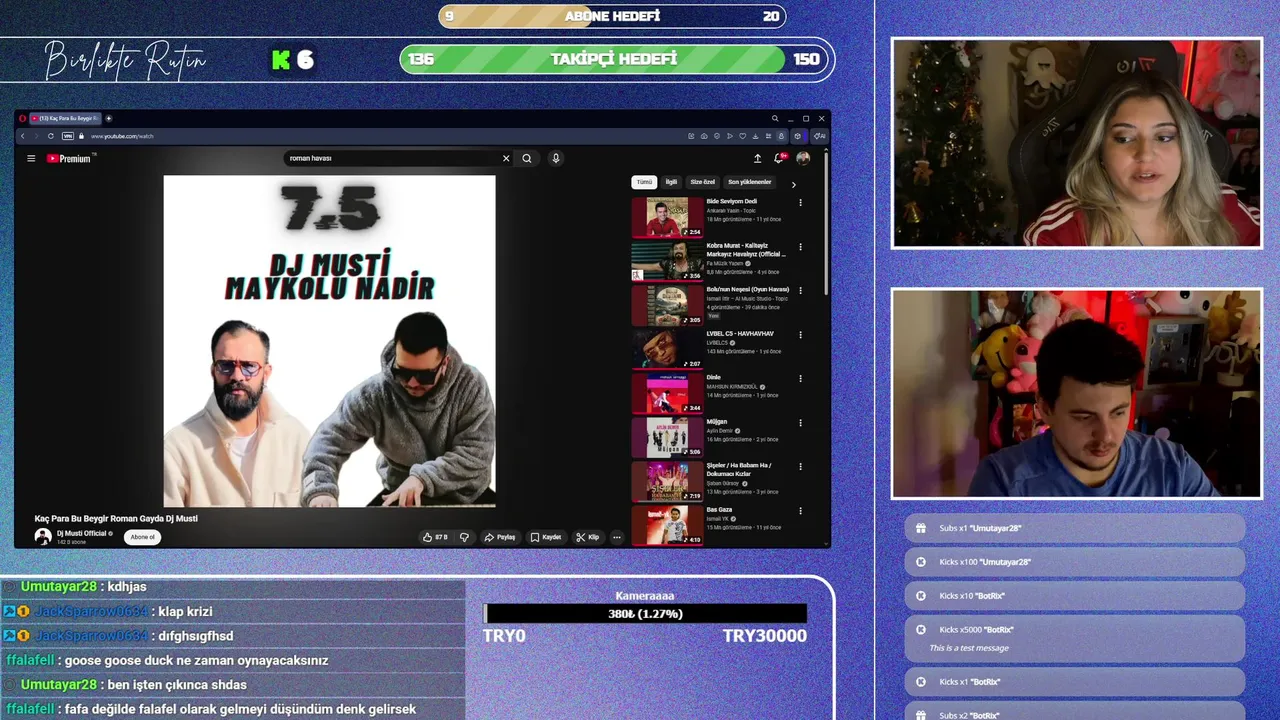Click the DJ Musti video player
The height and width of the screenshot is (720, 1280).
pyautogui.click(x=329, y=341)
